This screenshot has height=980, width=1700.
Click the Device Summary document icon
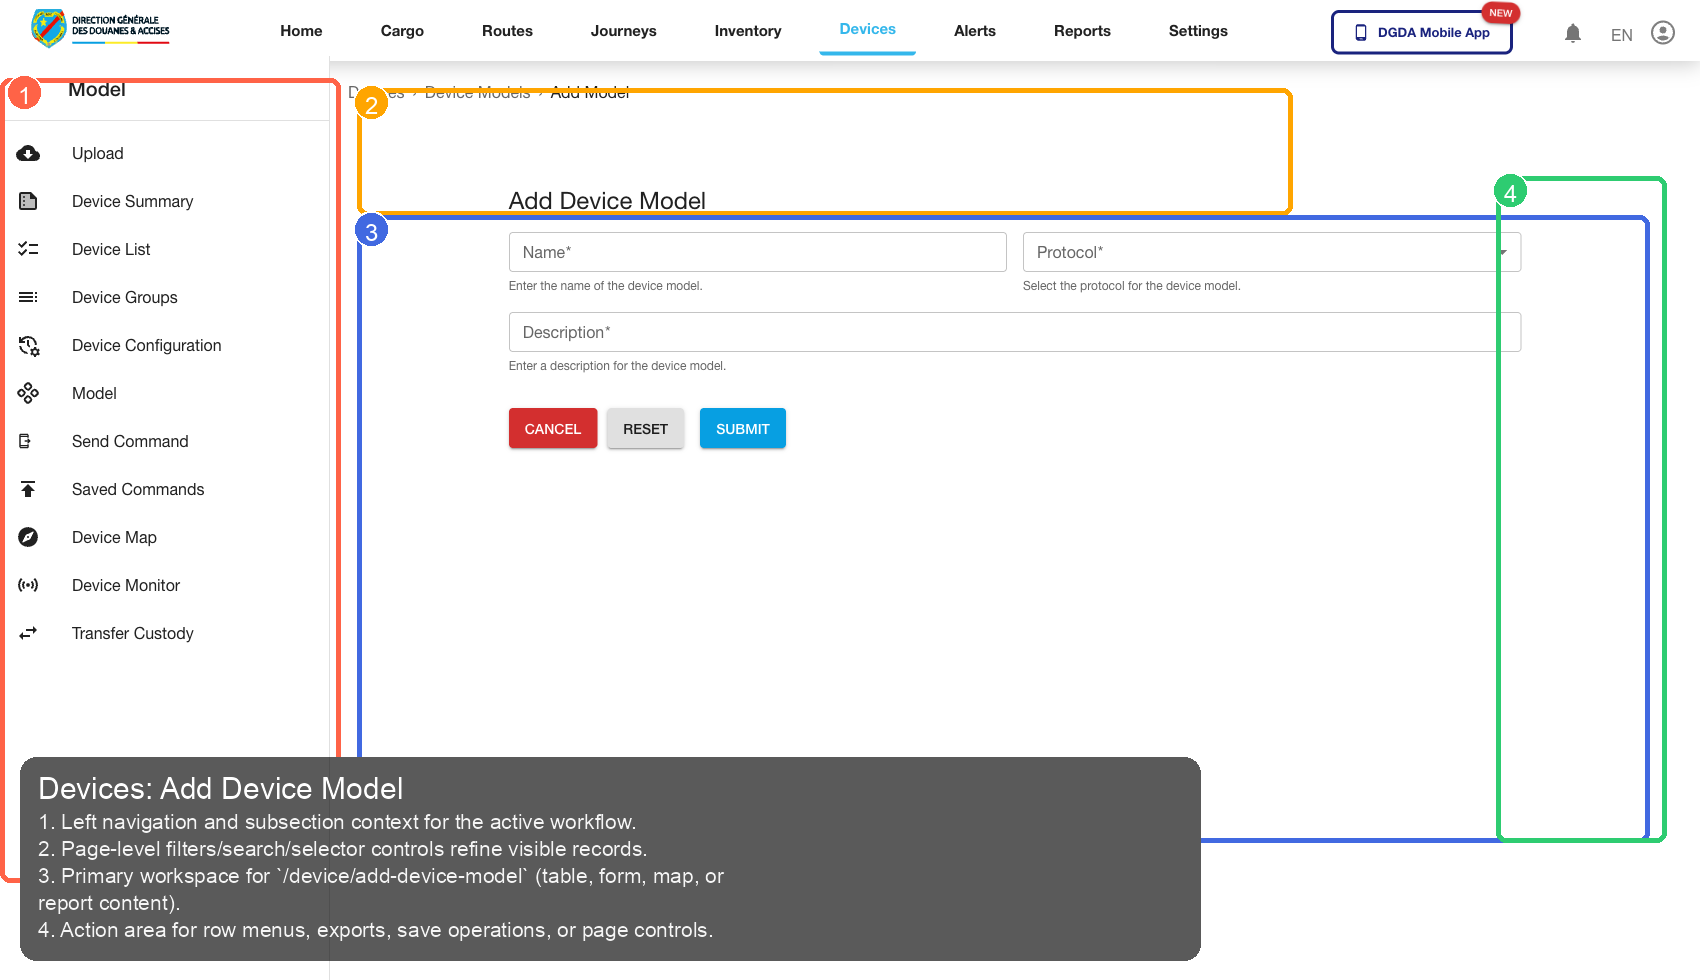[28, 201]
